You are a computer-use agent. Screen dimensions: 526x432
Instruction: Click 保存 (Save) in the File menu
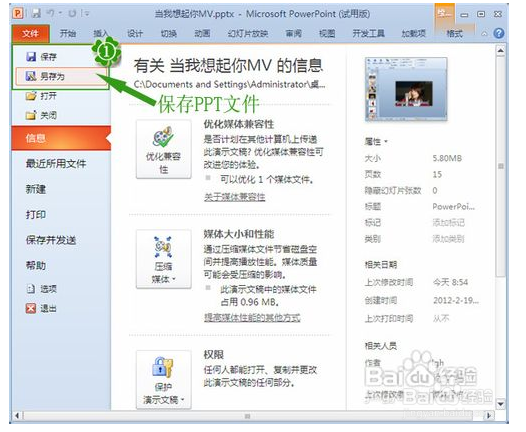point(60,57)
